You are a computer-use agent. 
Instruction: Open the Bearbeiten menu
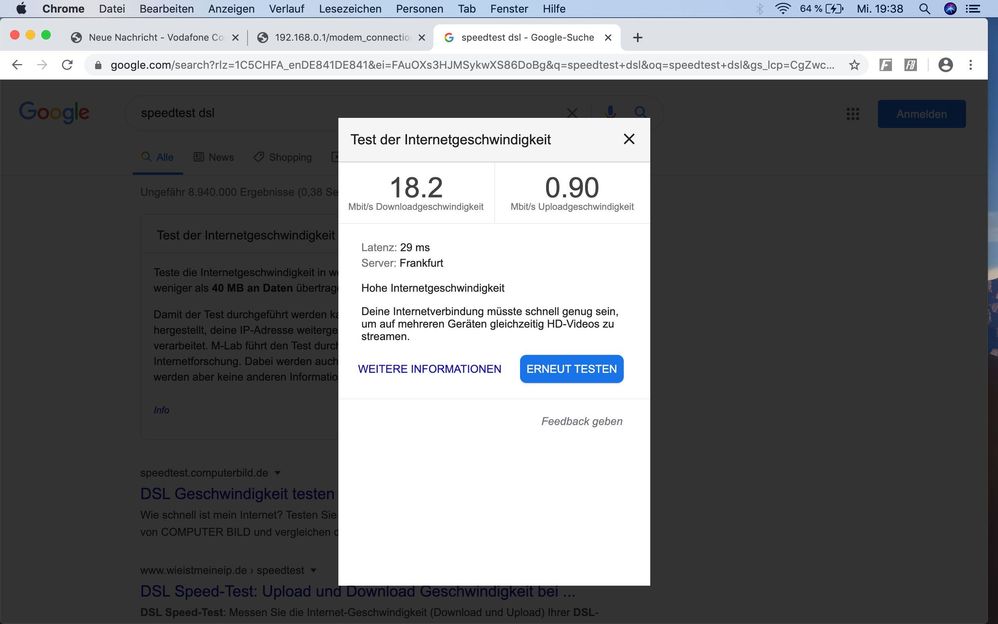[167, 9]
